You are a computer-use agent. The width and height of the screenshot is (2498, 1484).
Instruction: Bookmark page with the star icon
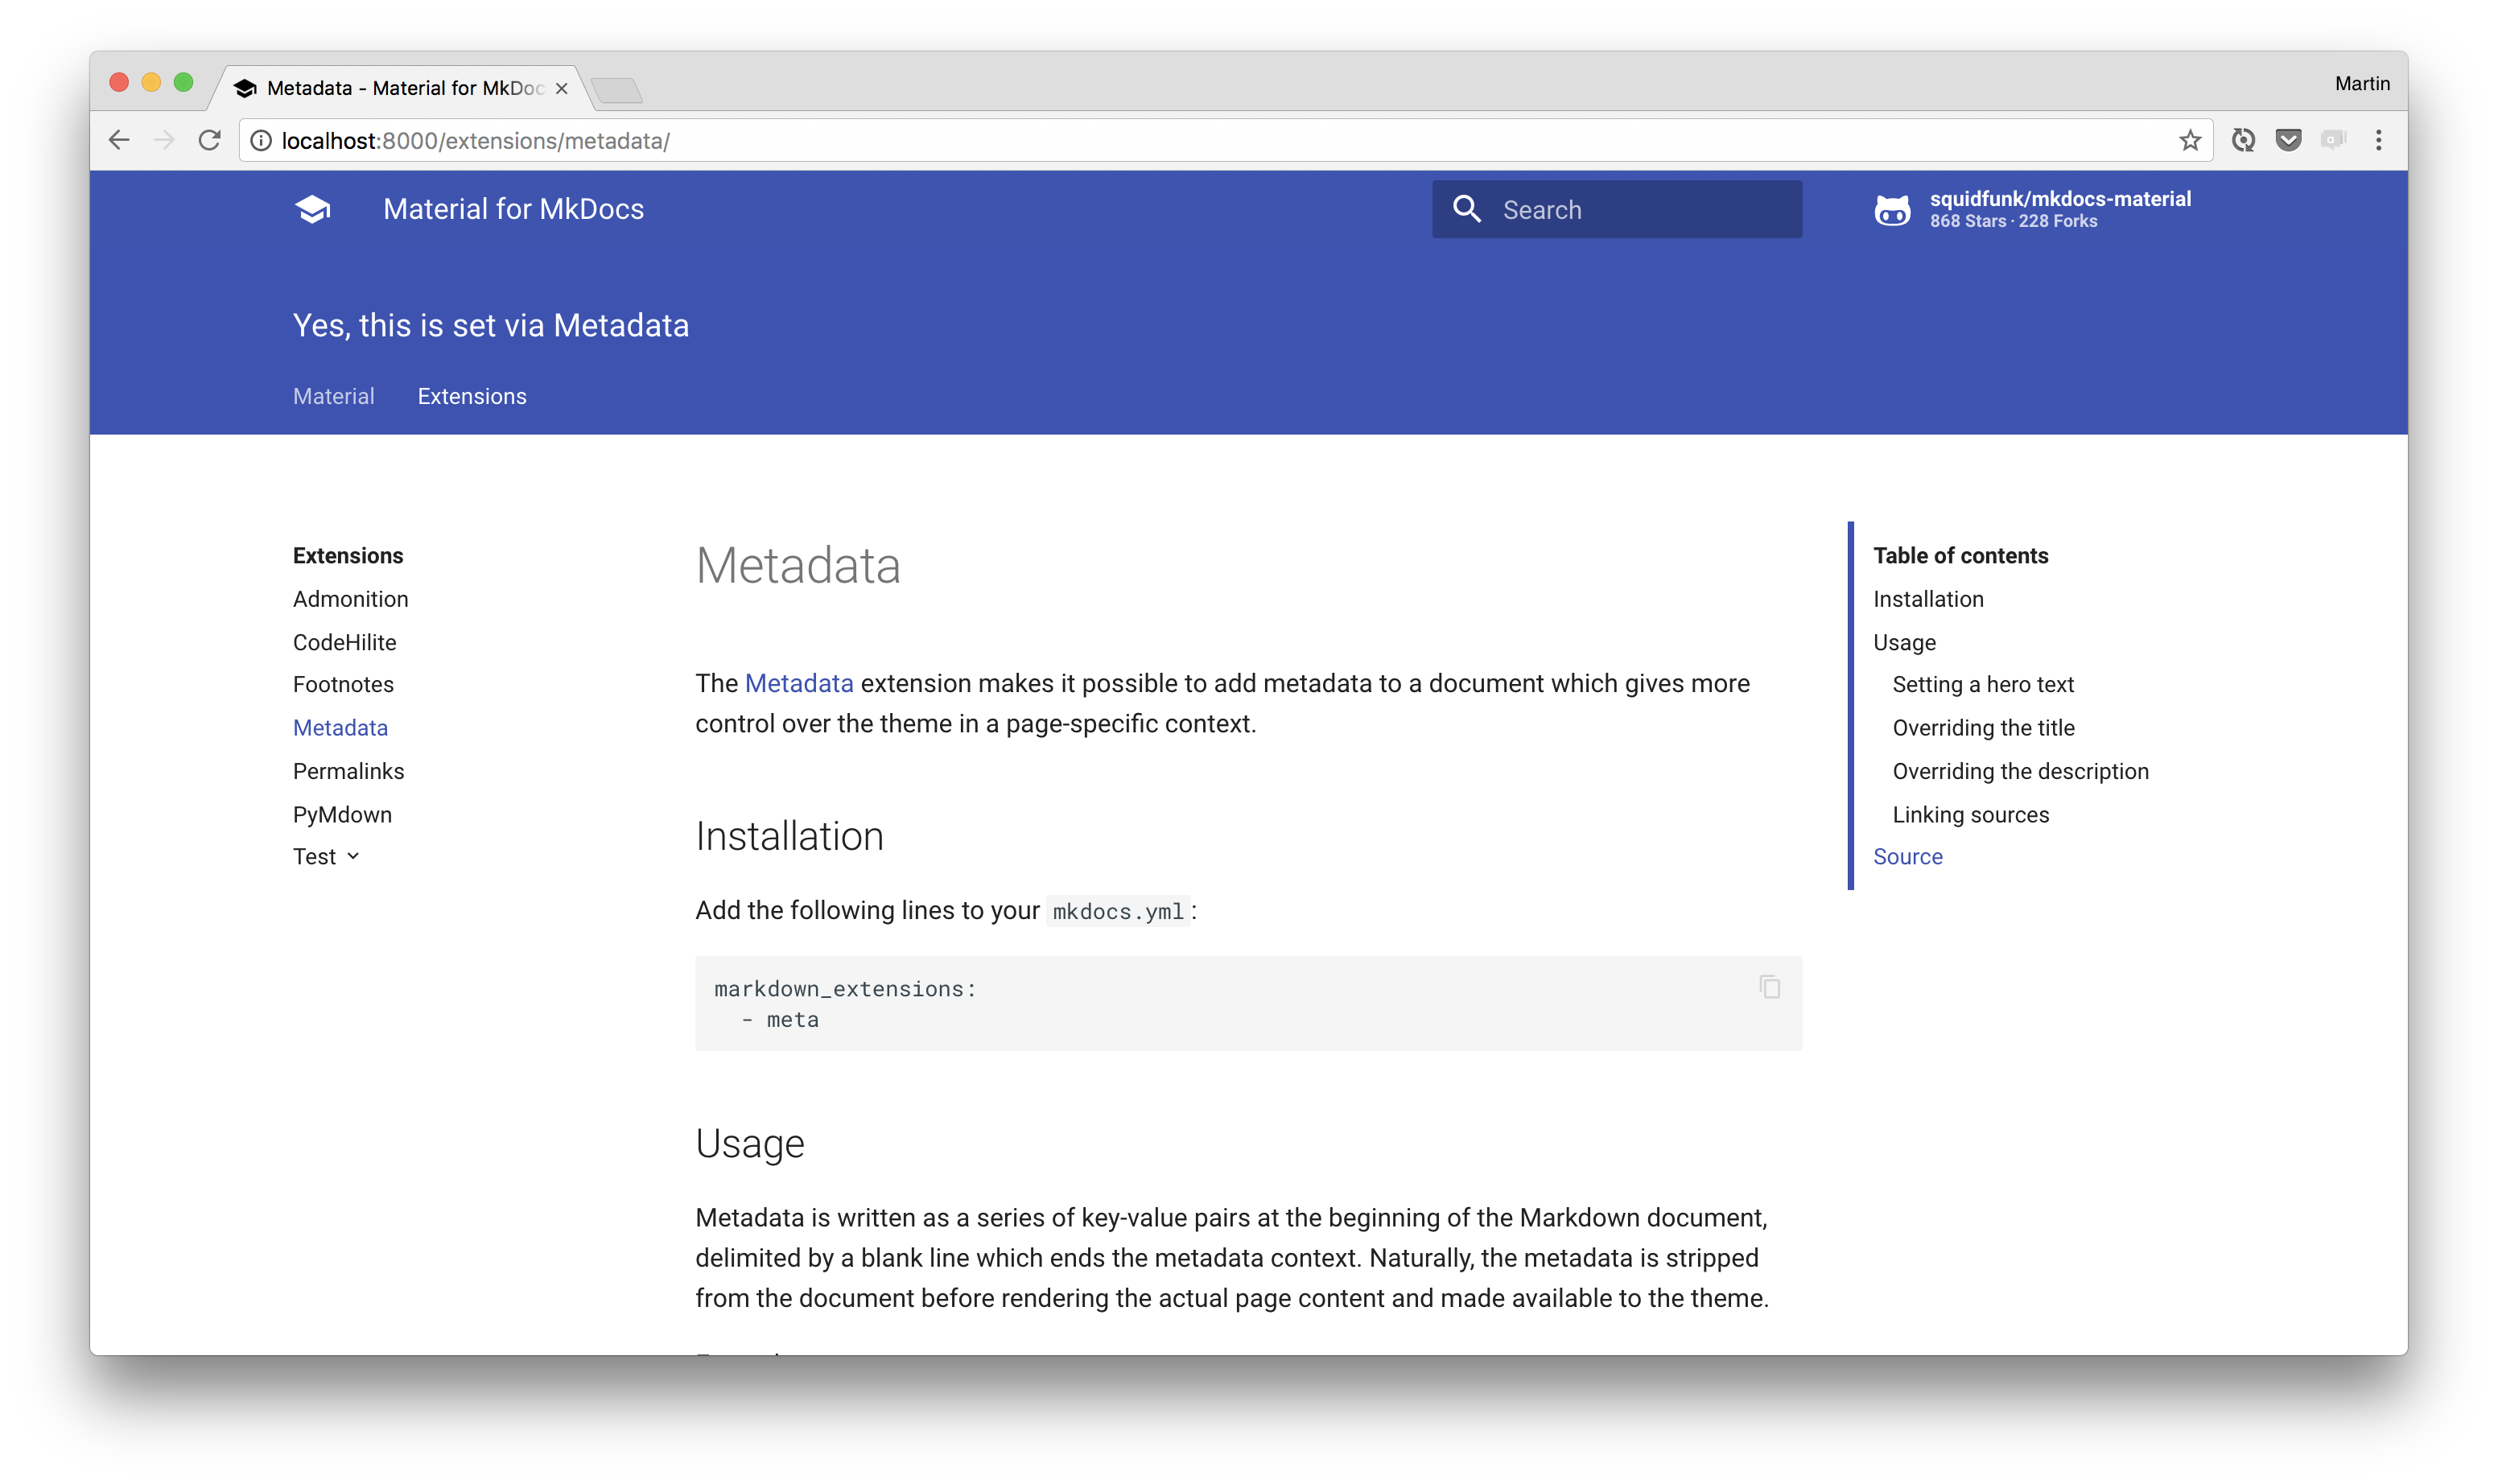(x=2189, y=141)
